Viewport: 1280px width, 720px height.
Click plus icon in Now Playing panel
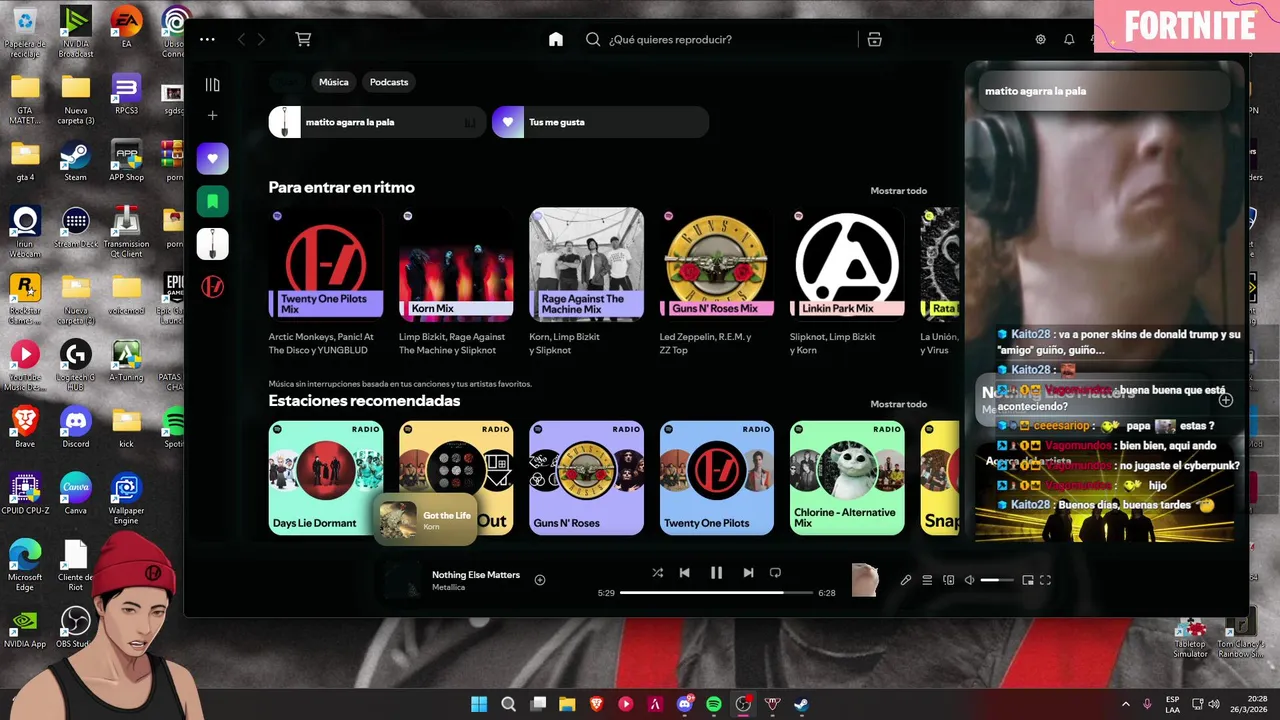point(1225,400)
